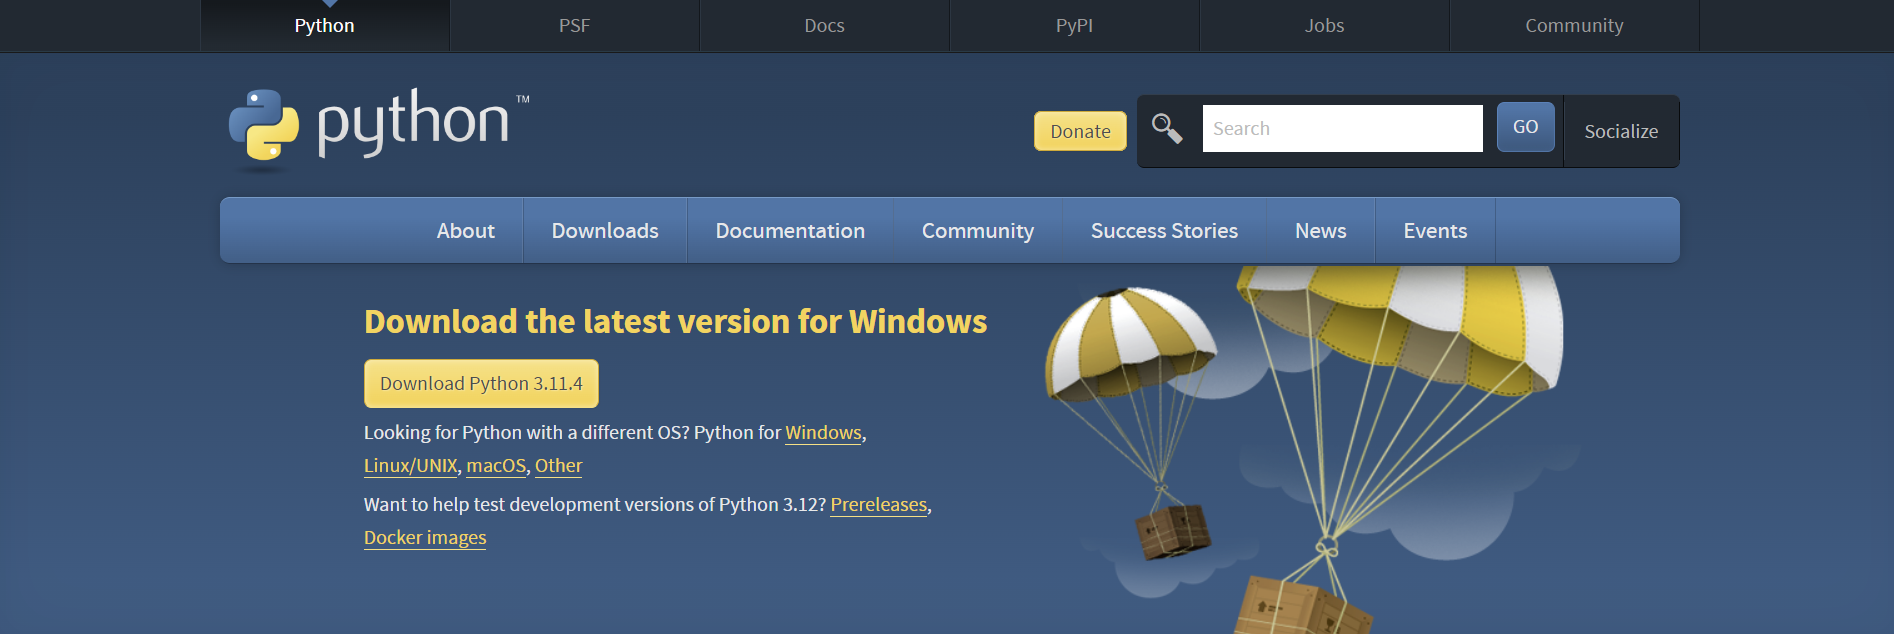The image size is (1894, 634).
Task: Click the yellow Donate button
Action: coord(1080,131)
